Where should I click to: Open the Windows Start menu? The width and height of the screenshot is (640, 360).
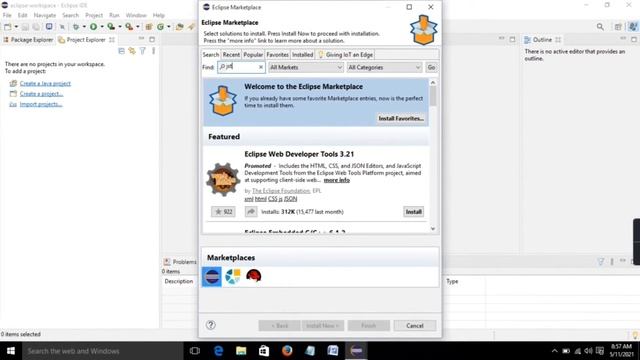click(x=11, y=351)
